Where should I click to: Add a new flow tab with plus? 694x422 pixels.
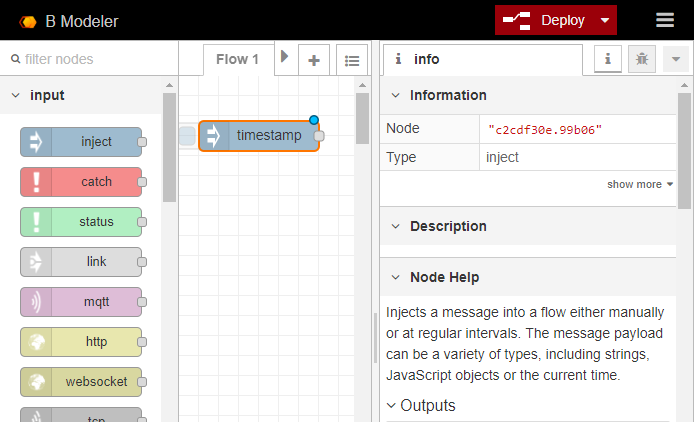pos(314,60)
